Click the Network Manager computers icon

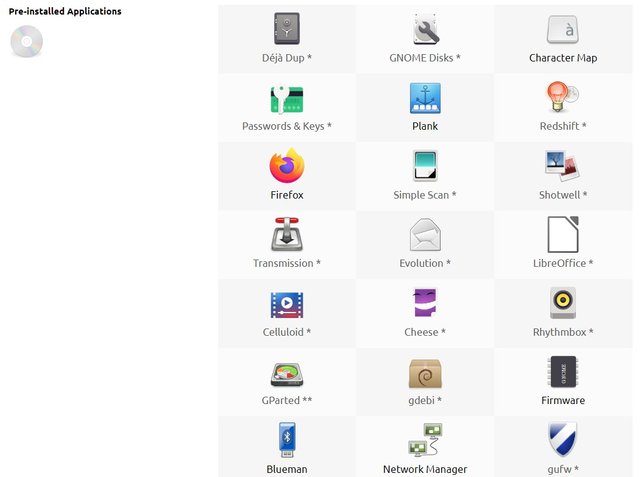pos(425,439)
